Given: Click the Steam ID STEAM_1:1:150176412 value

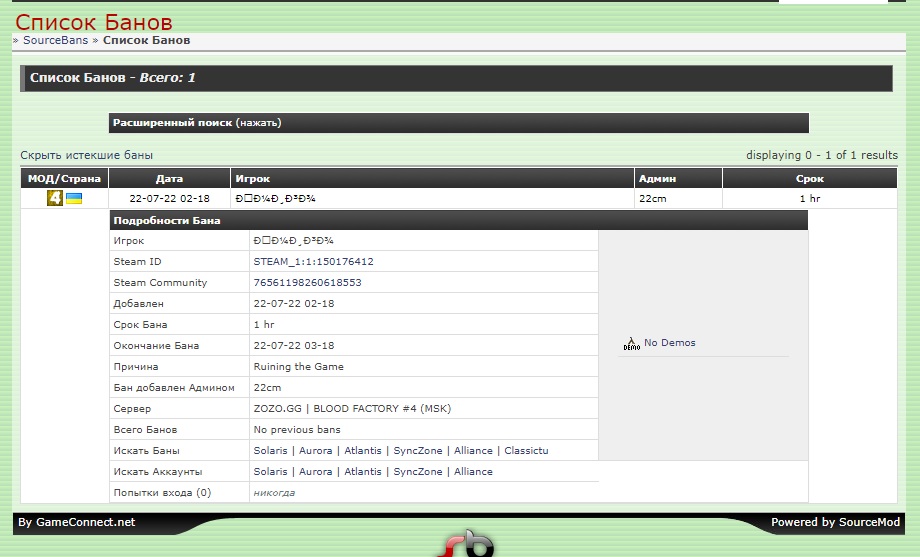Looking at the screenshot, I should [313, 262].
